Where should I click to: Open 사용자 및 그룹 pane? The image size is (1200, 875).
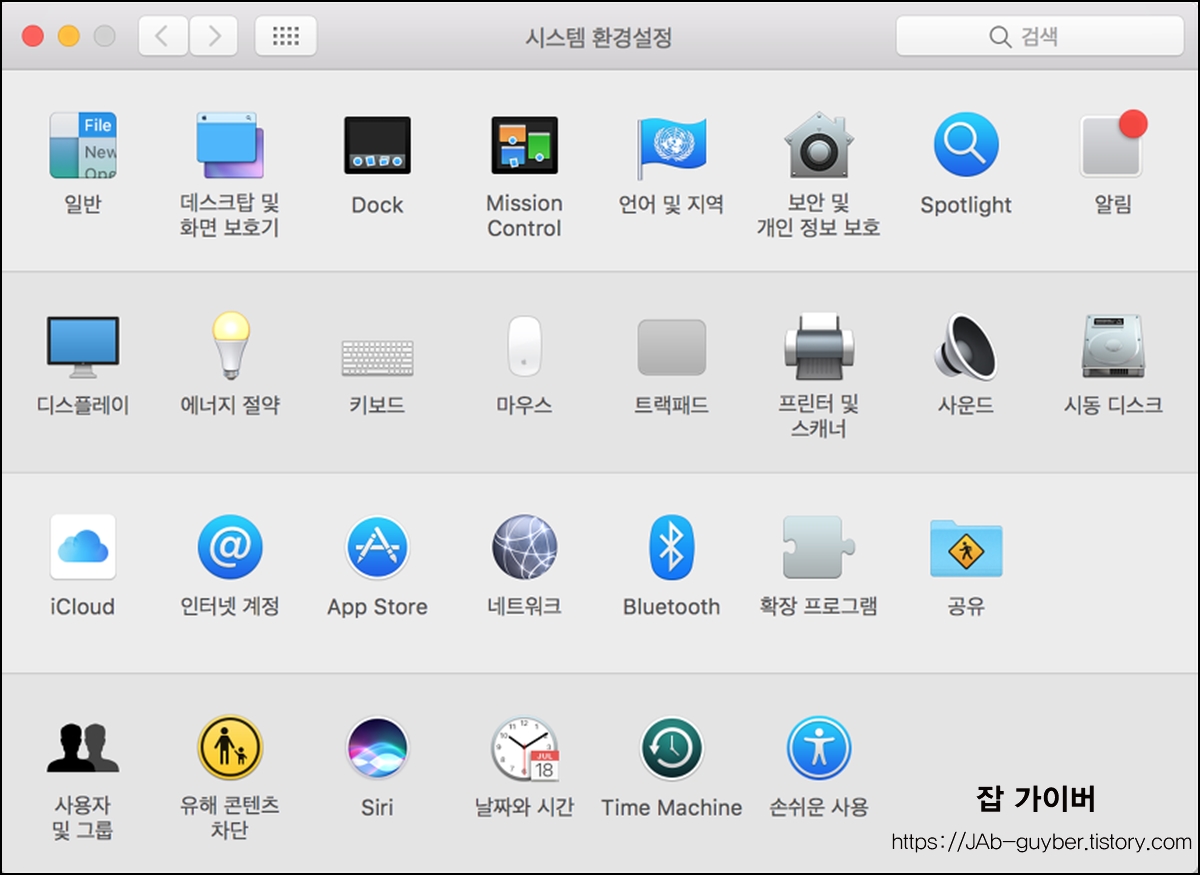pos(83,748)
